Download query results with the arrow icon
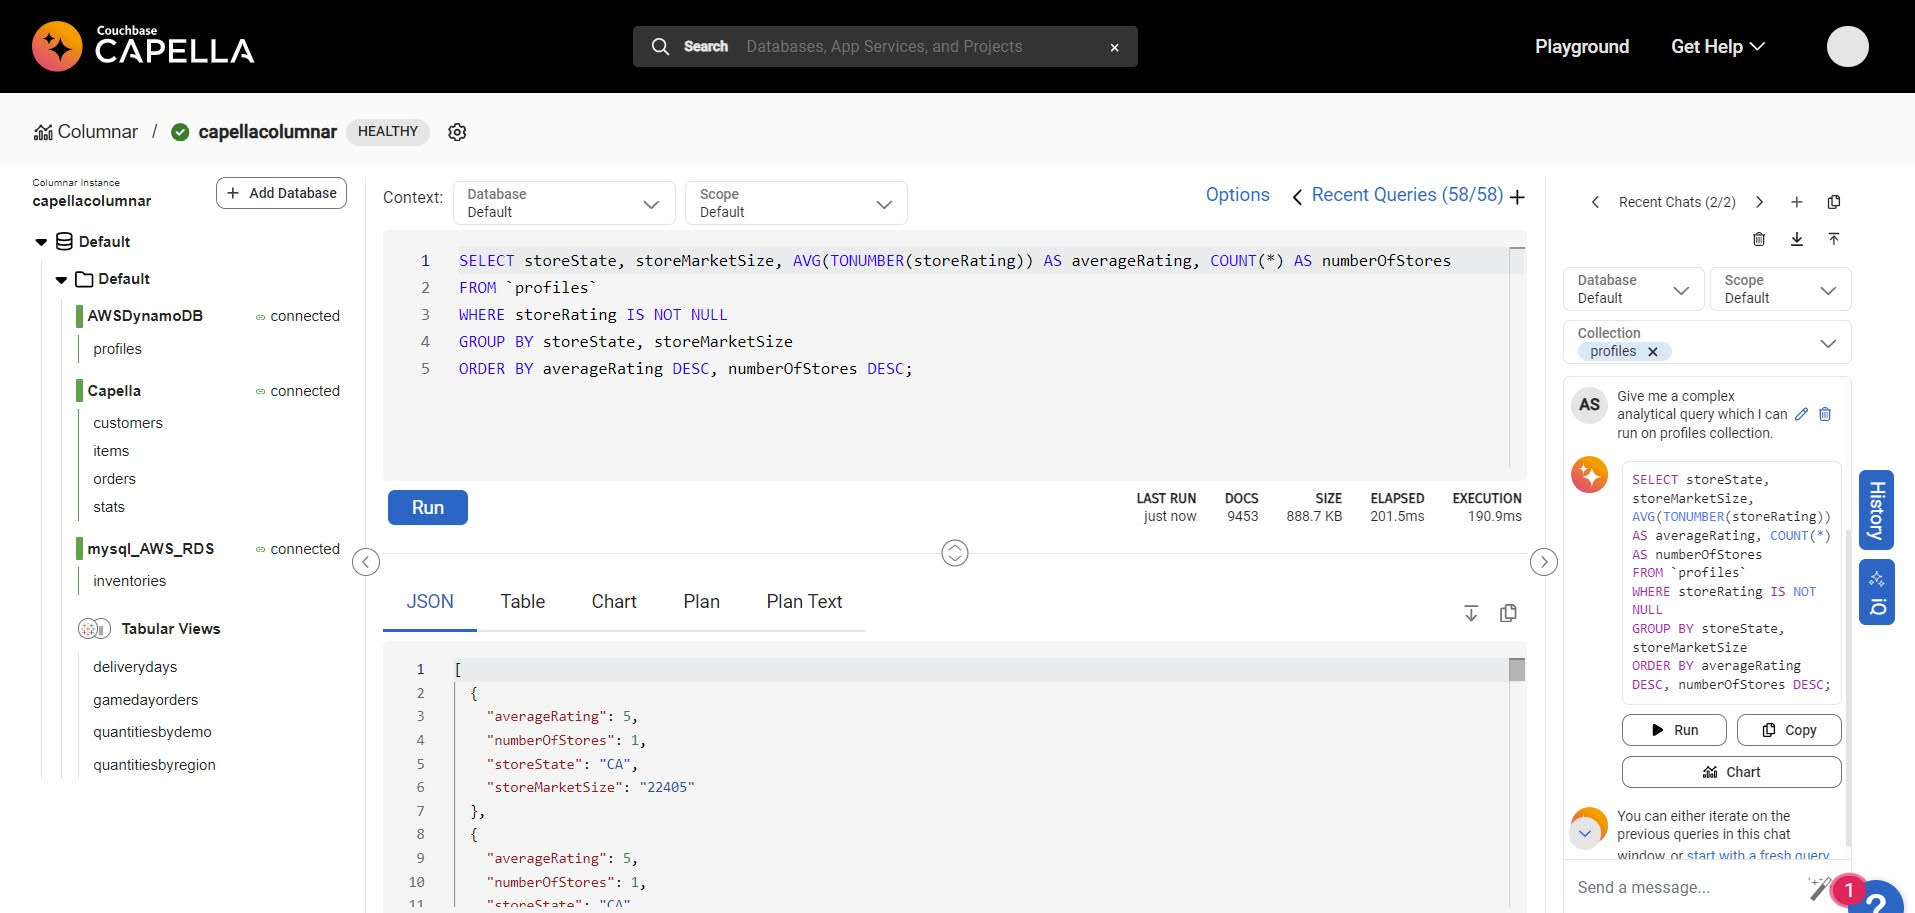 (1471, 613)
